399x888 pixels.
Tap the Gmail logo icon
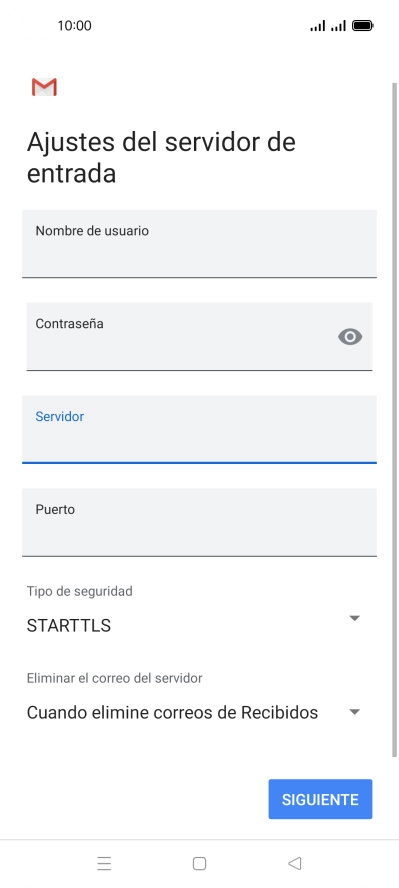pos(44,87)
